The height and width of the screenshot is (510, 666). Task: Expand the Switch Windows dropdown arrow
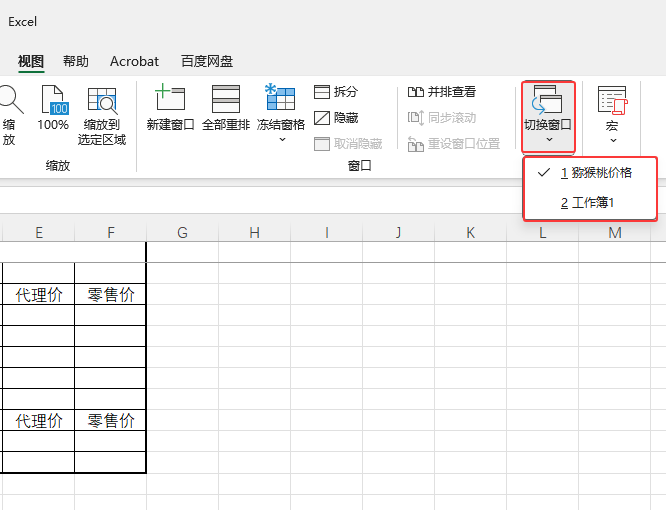point(549,140)
